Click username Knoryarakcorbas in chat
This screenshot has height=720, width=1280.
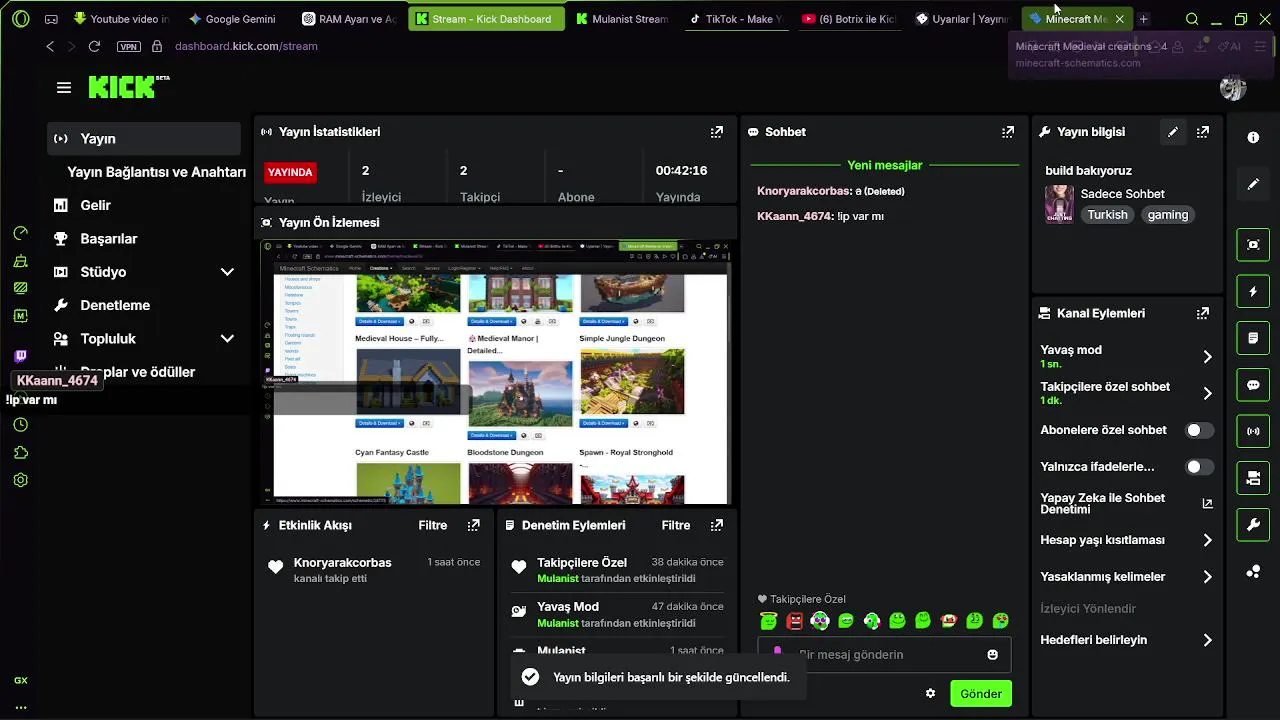click(803, 191)
